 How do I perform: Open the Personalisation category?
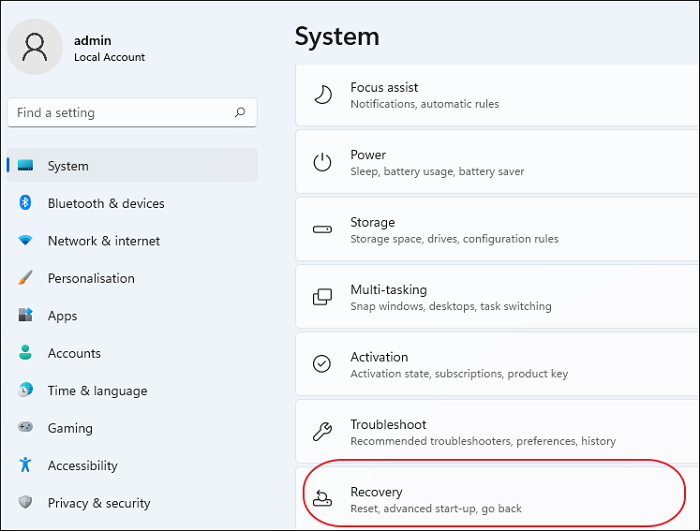point(91,278)
